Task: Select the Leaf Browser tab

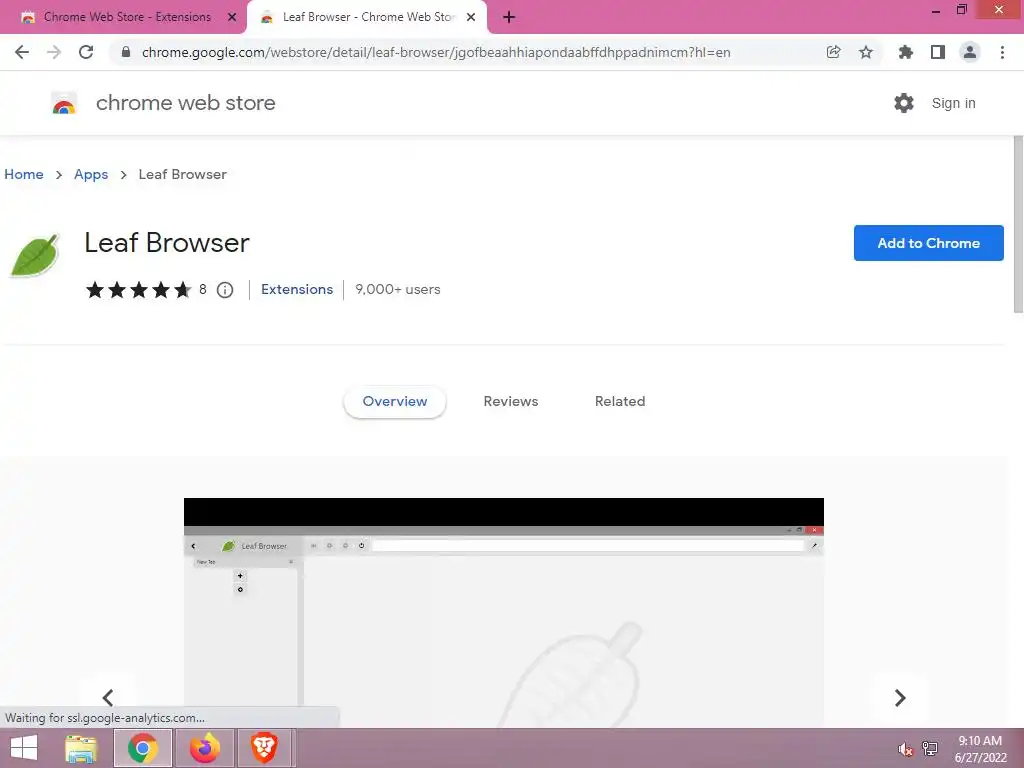Action: pos(367,18)
